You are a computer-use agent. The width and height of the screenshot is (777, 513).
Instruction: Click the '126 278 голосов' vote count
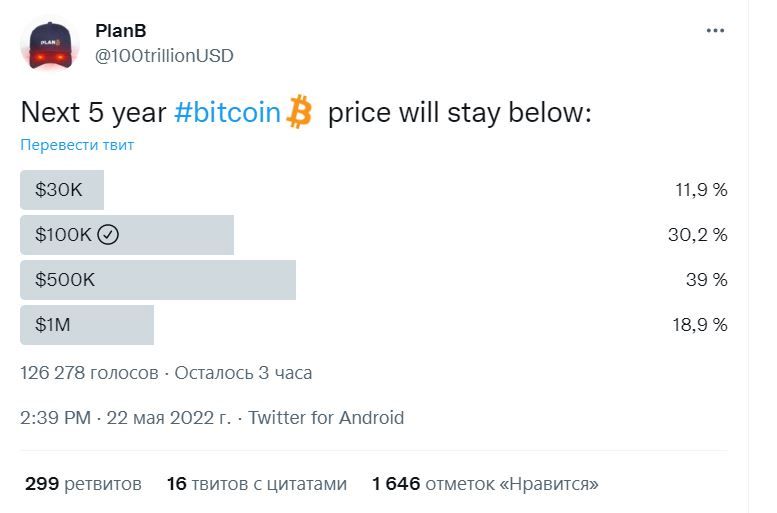[89, 373]
